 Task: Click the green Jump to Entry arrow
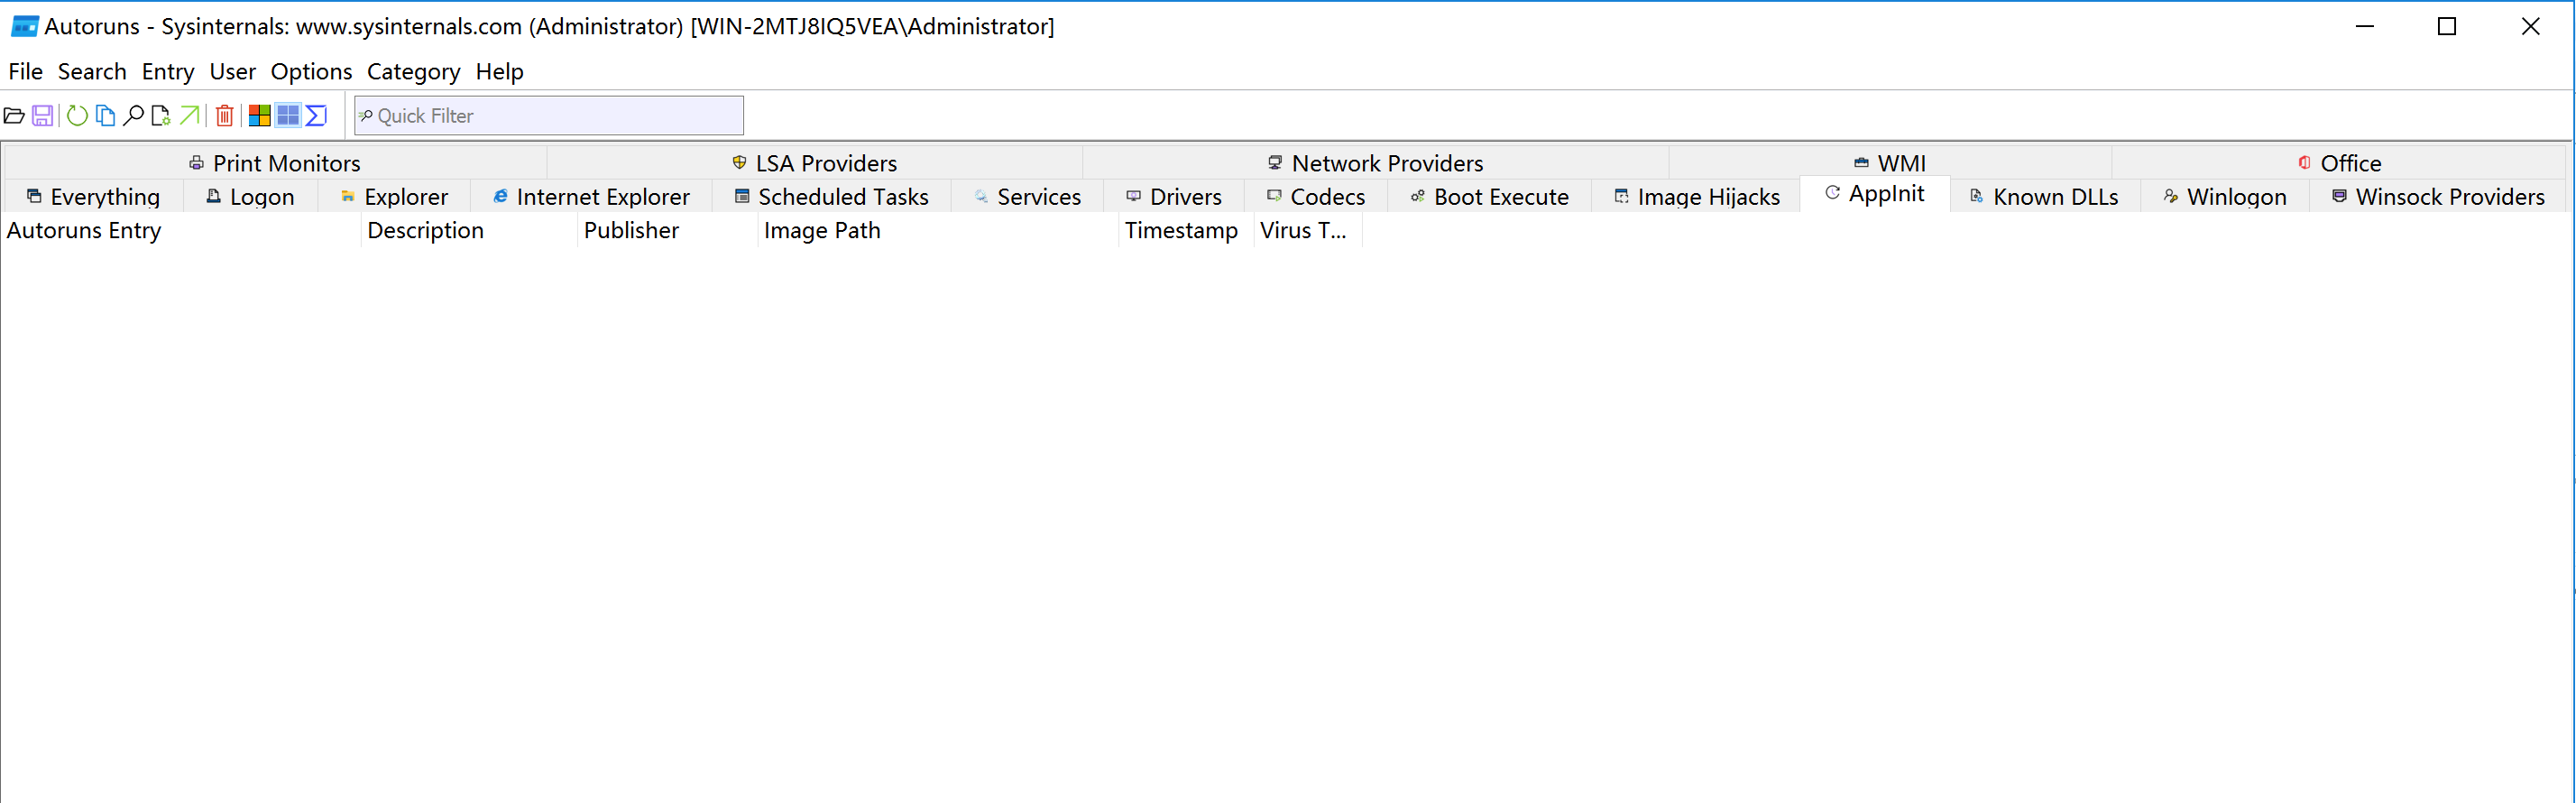click(x=189, y=116)
